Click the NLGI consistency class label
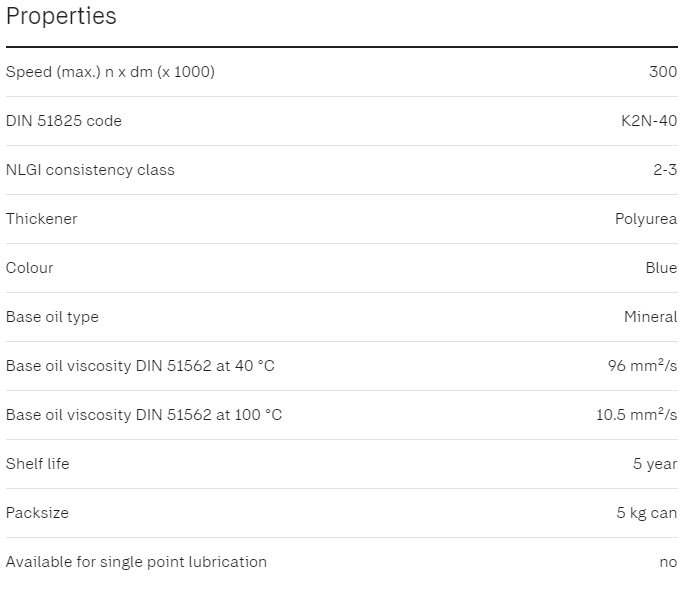The height and width of the screenshot is (600, 685). point(90,170)
